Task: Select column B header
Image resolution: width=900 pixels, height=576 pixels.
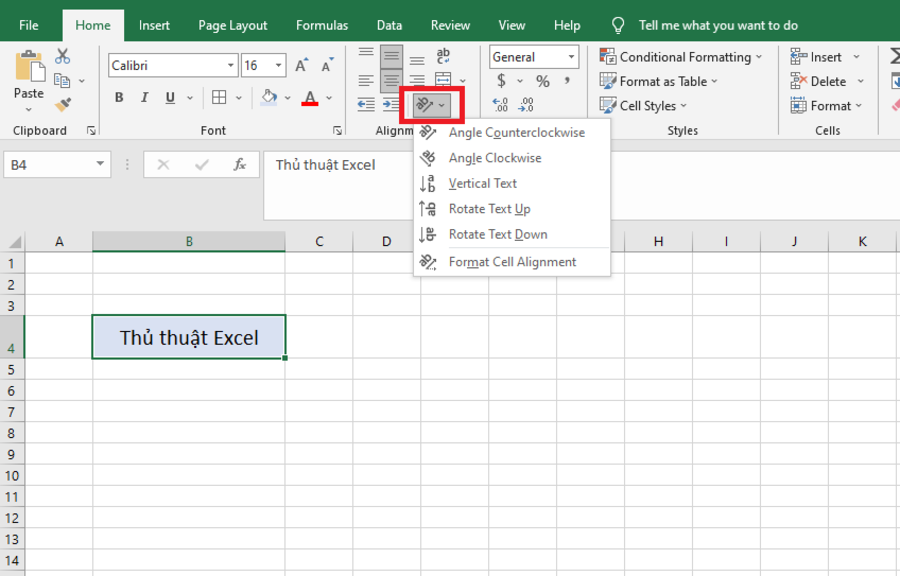Action: coord(189,242)
